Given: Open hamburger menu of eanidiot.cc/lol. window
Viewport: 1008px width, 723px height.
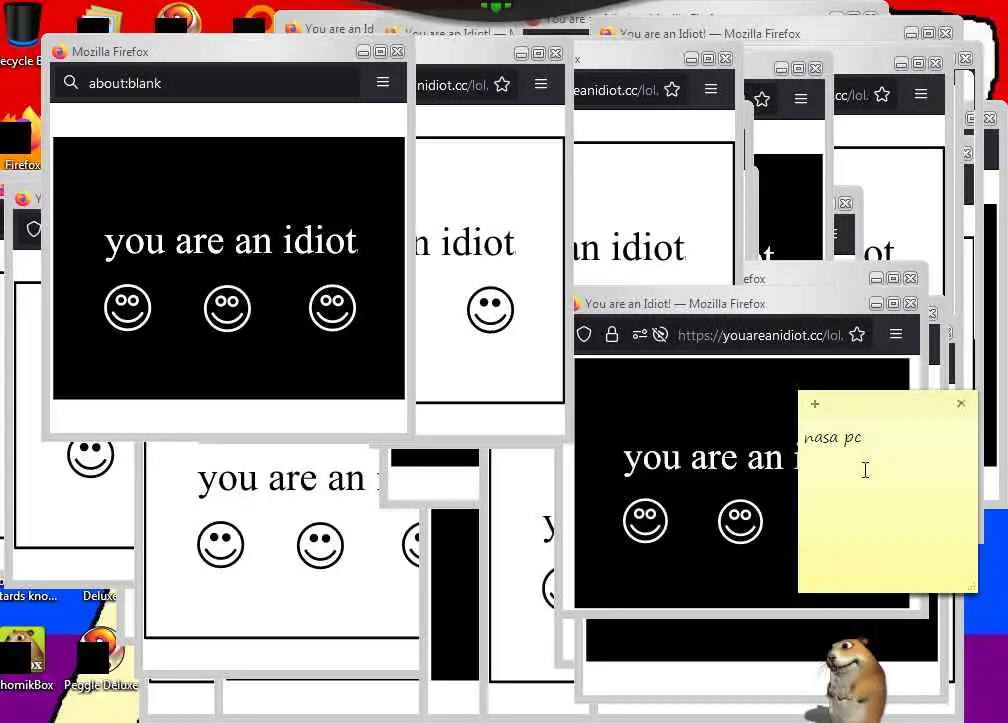Looking at the screenshot, I should click(711, 89).
